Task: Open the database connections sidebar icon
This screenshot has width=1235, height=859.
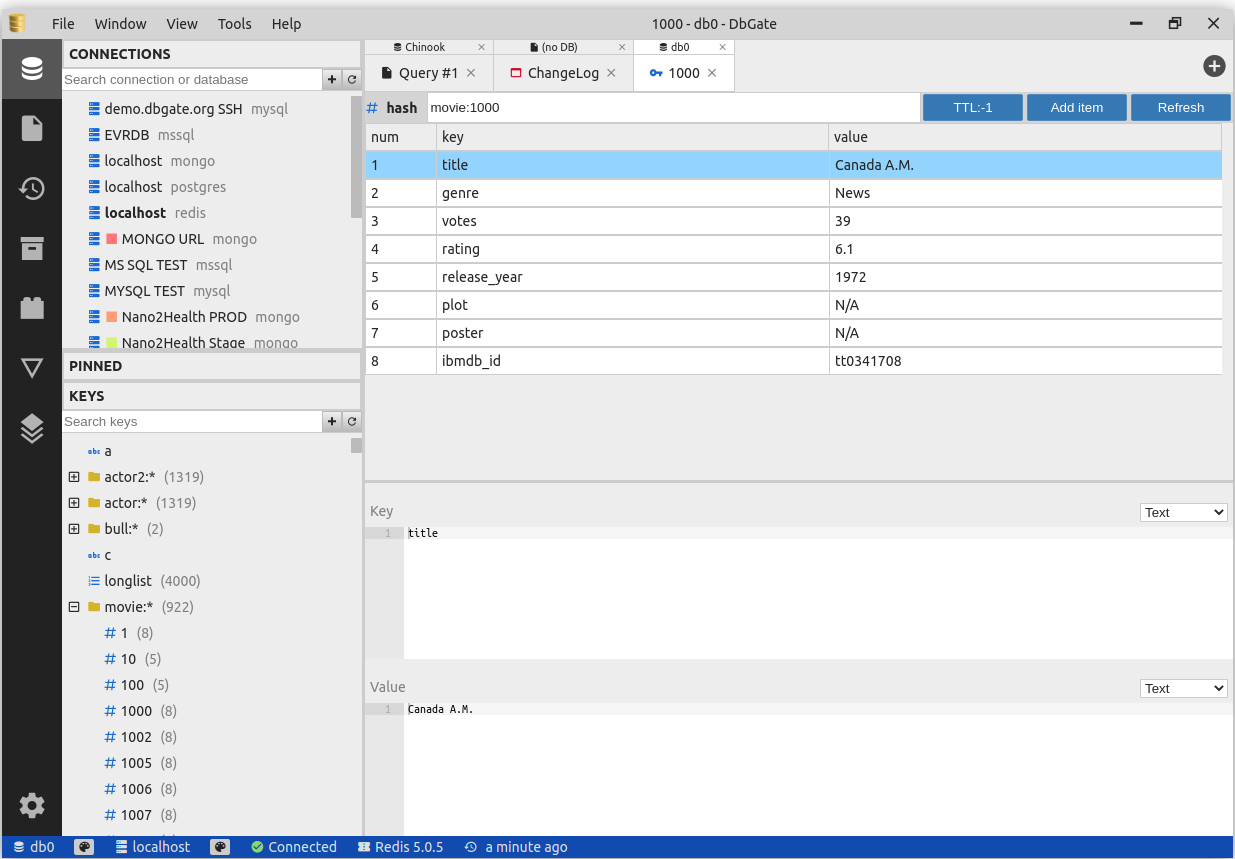Action: click(x=32, y=69)
